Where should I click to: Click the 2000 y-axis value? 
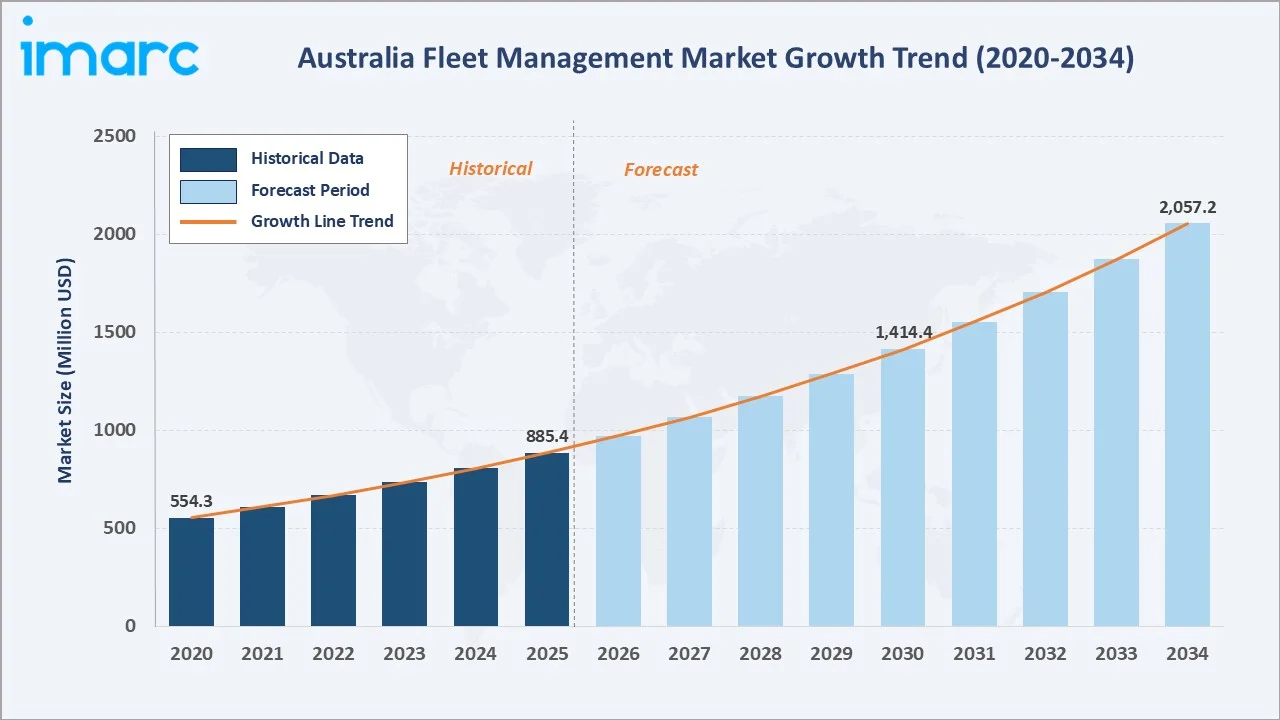click(114, 234)
